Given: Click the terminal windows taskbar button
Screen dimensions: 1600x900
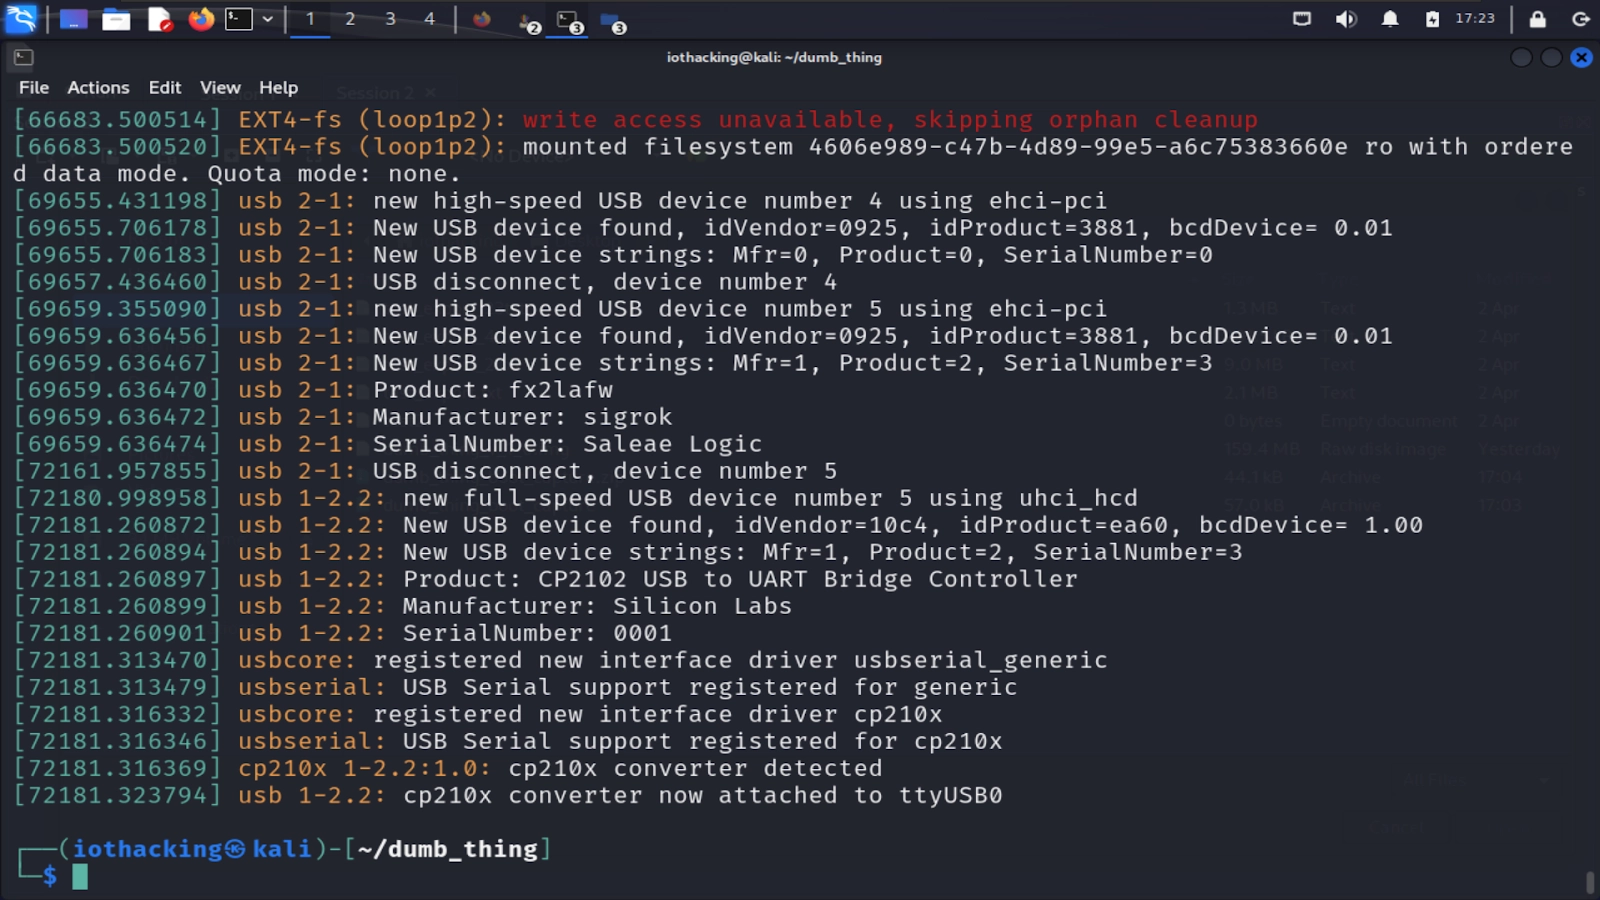Looking at the screenshot, I should 569,21.
